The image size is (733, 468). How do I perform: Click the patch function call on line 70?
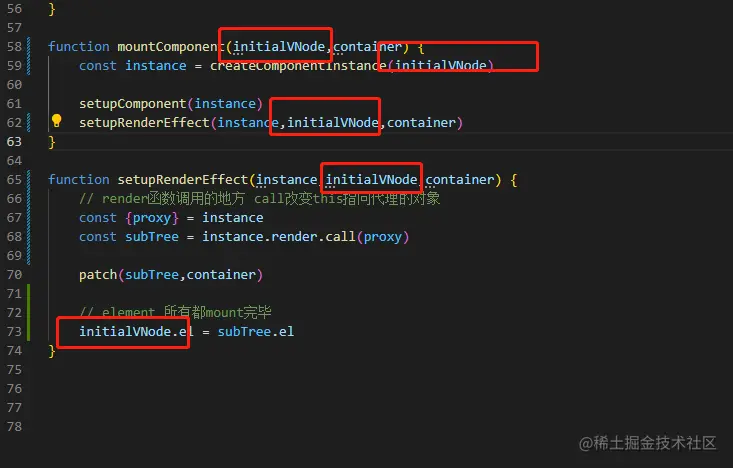coord(98,274)
